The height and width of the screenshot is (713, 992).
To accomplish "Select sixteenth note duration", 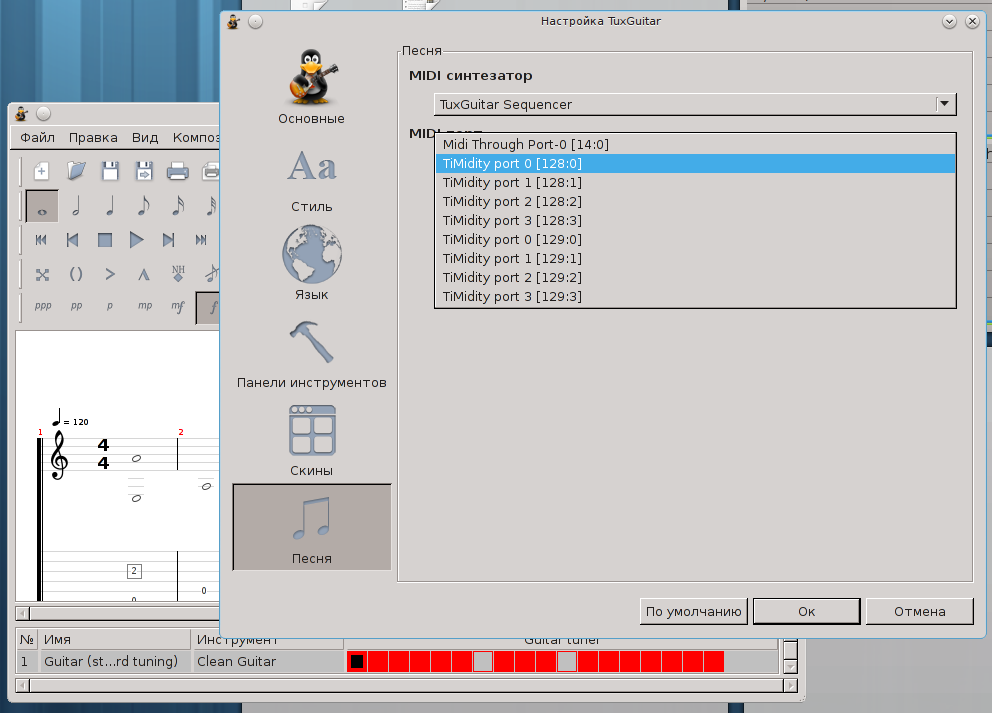I will tap(178, 206).
